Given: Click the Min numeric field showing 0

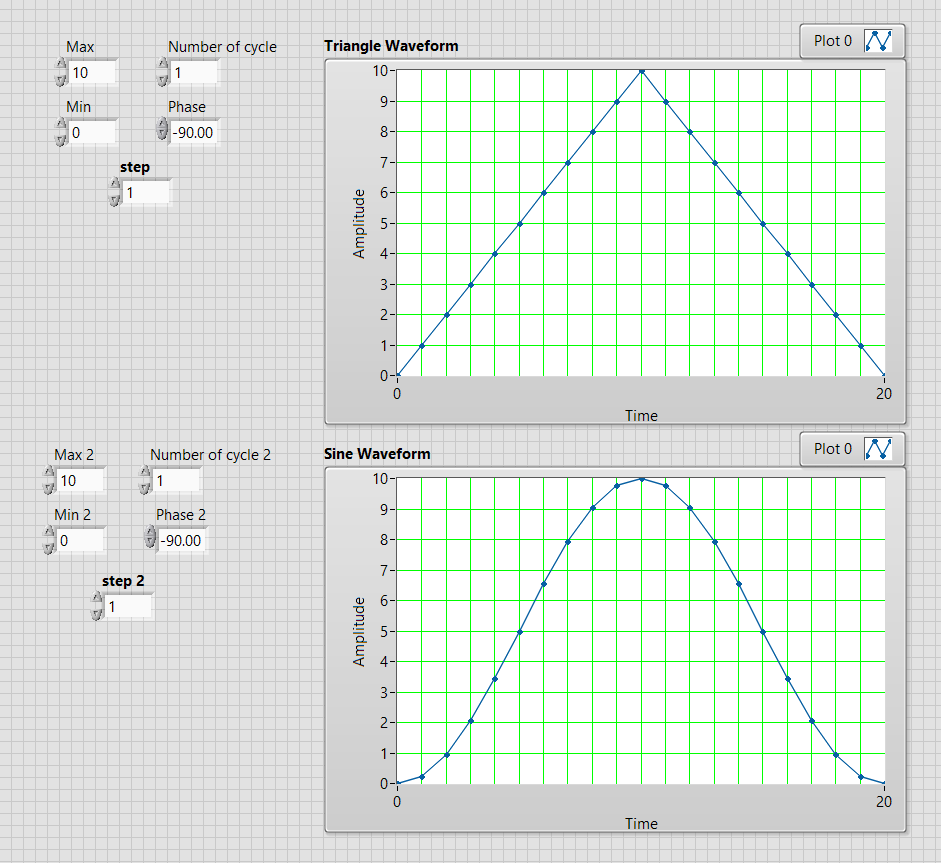Looking at the screenshot, I should 92,133.
